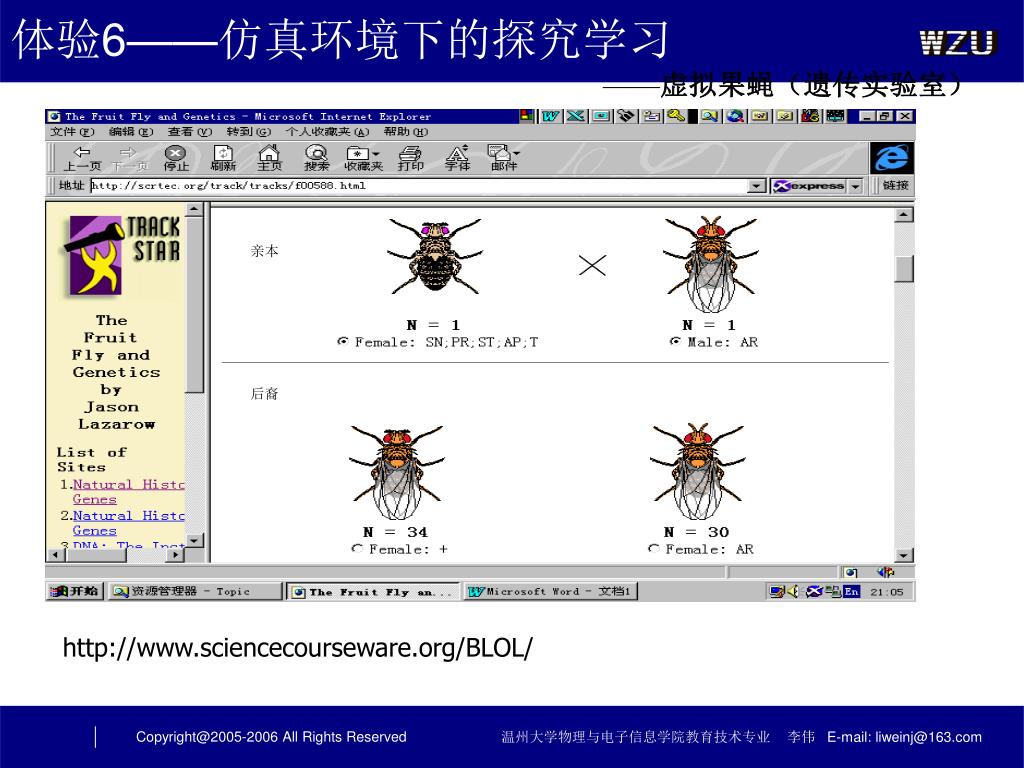Screen dimensions: 1024x768
Task: Click the female parent fly image
Action: 435,257
